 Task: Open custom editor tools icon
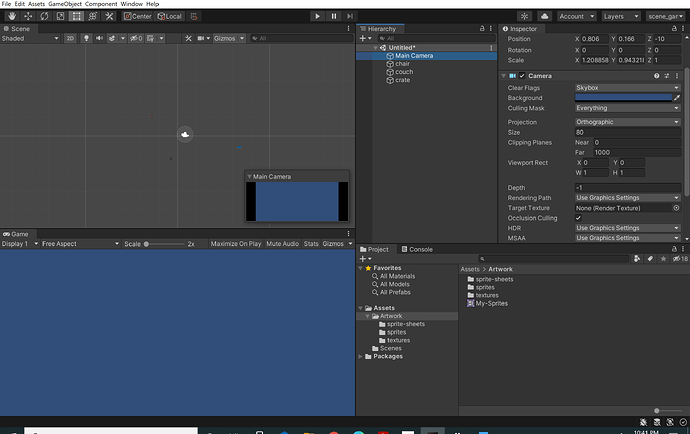tap(109, 16)
